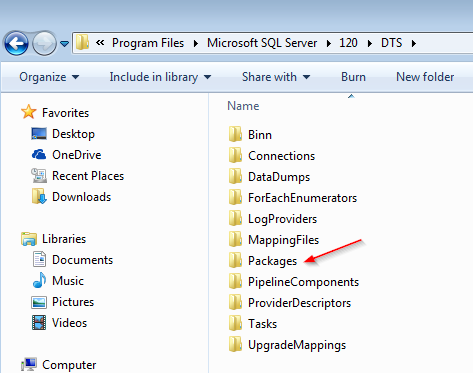Select the DataDumps folder icon

235,176
